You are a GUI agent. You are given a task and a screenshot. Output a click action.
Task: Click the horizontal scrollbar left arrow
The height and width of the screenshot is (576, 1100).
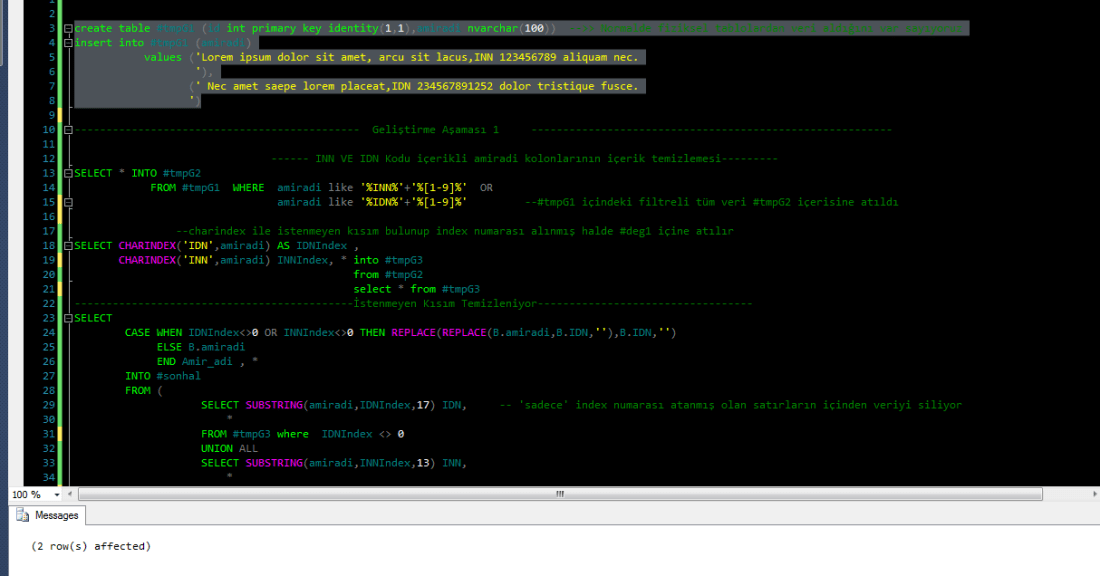click(x=71, y=494)
